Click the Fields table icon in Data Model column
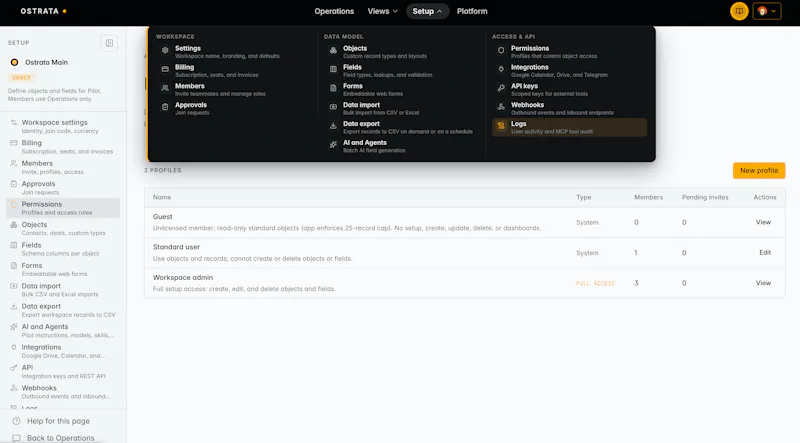 point(333,69)
